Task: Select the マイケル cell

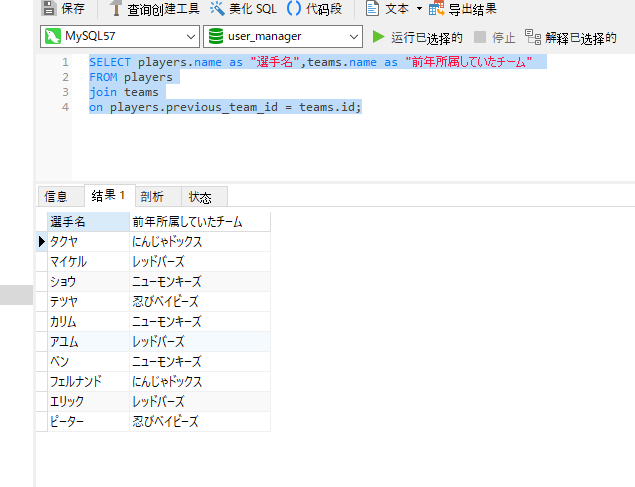Action: click(88, 262)
